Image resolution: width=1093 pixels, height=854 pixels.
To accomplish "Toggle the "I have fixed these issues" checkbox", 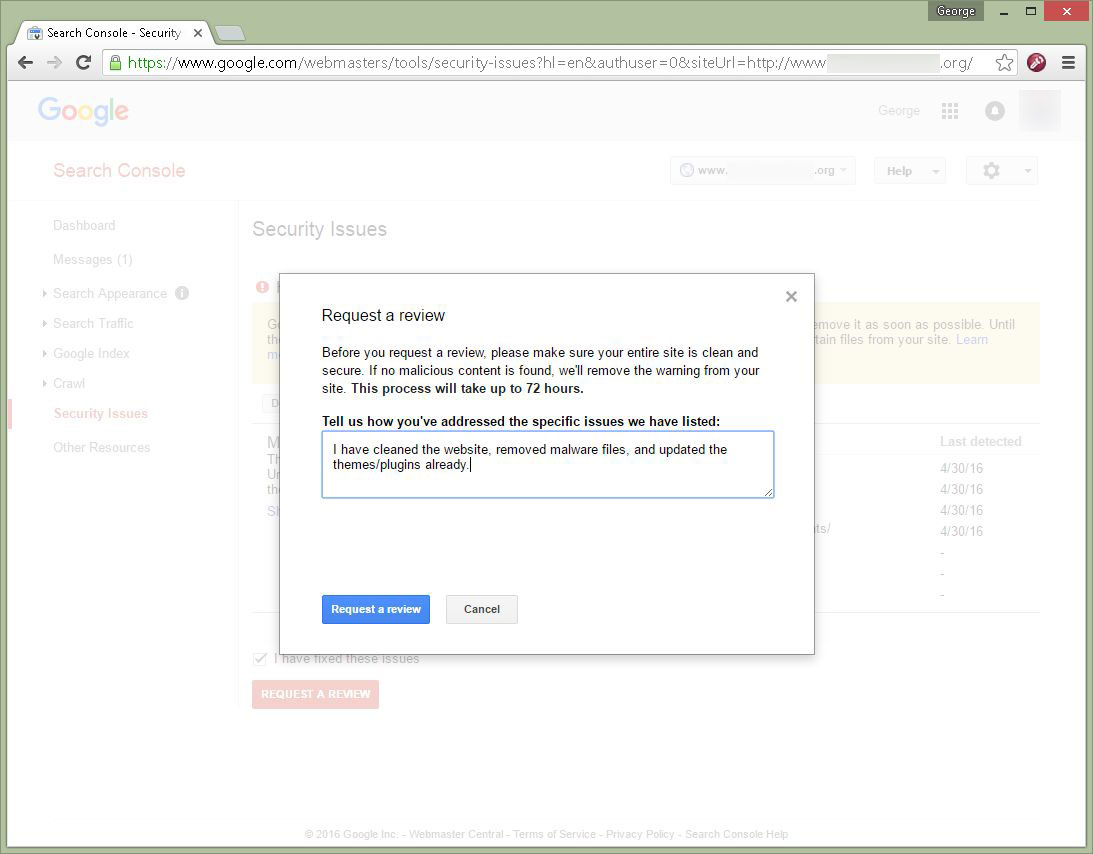I will pyautogui.click(x=260, y=659).
